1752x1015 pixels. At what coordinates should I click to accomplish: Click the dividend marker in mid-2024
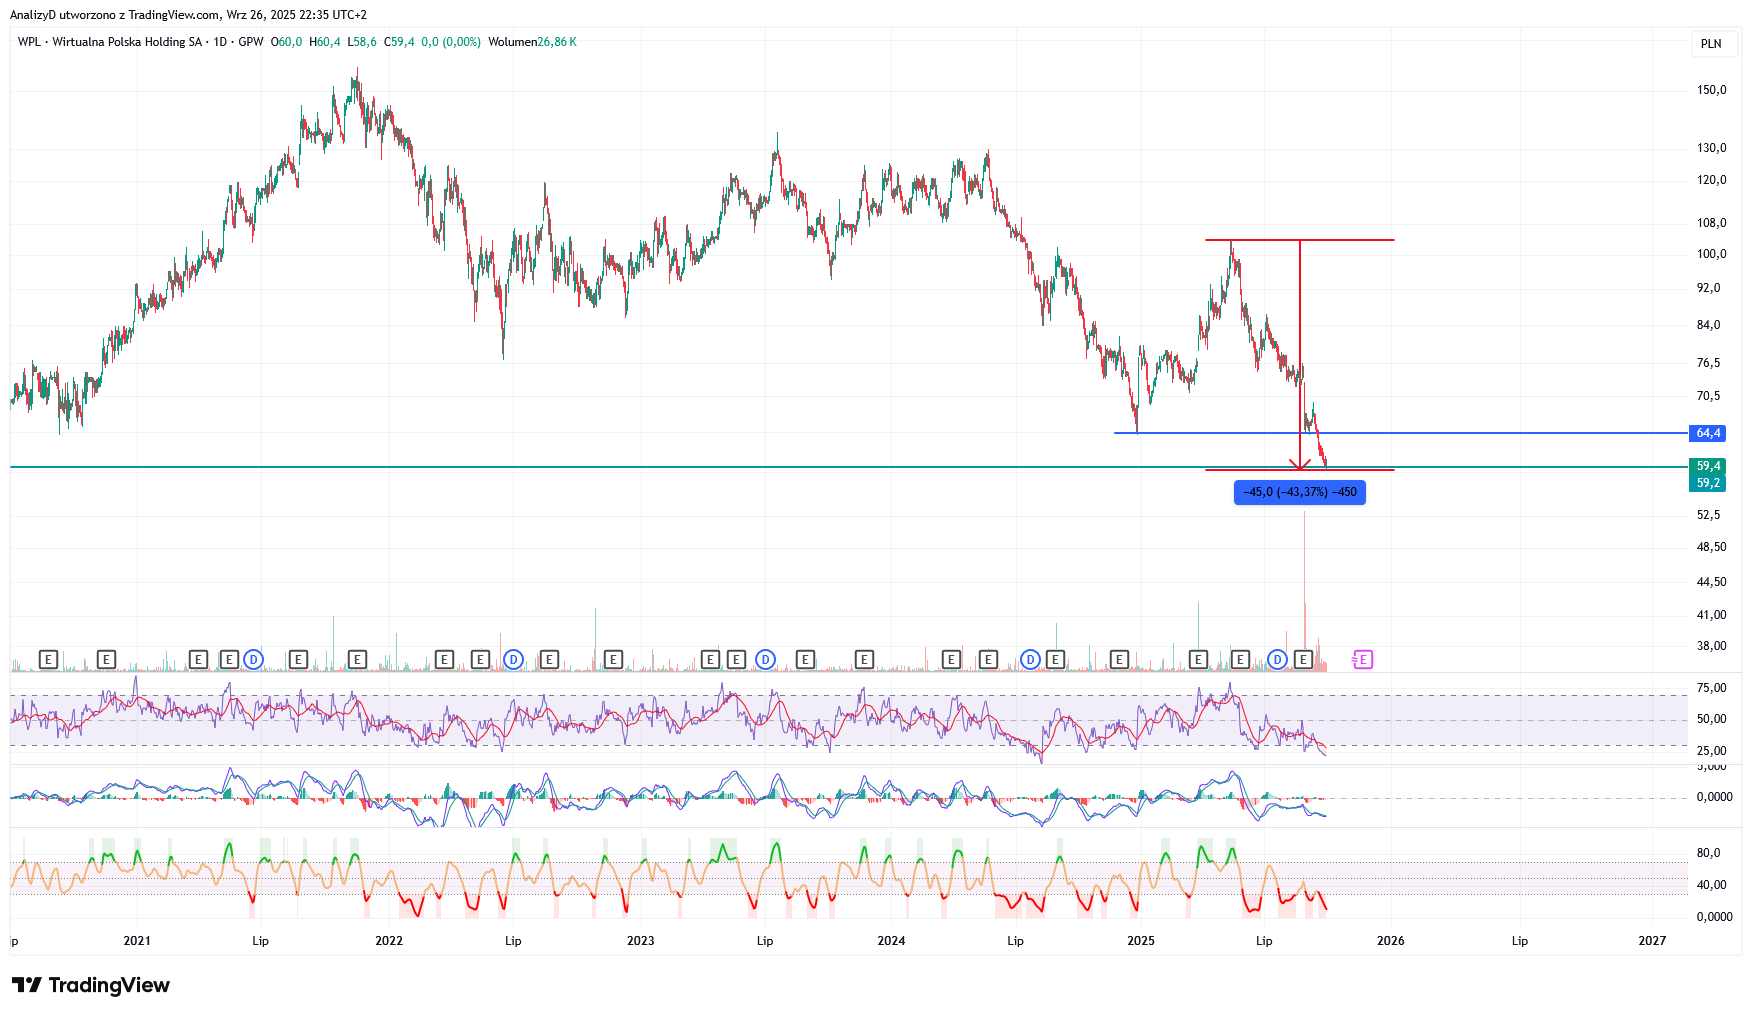[x=1030, y=659]
